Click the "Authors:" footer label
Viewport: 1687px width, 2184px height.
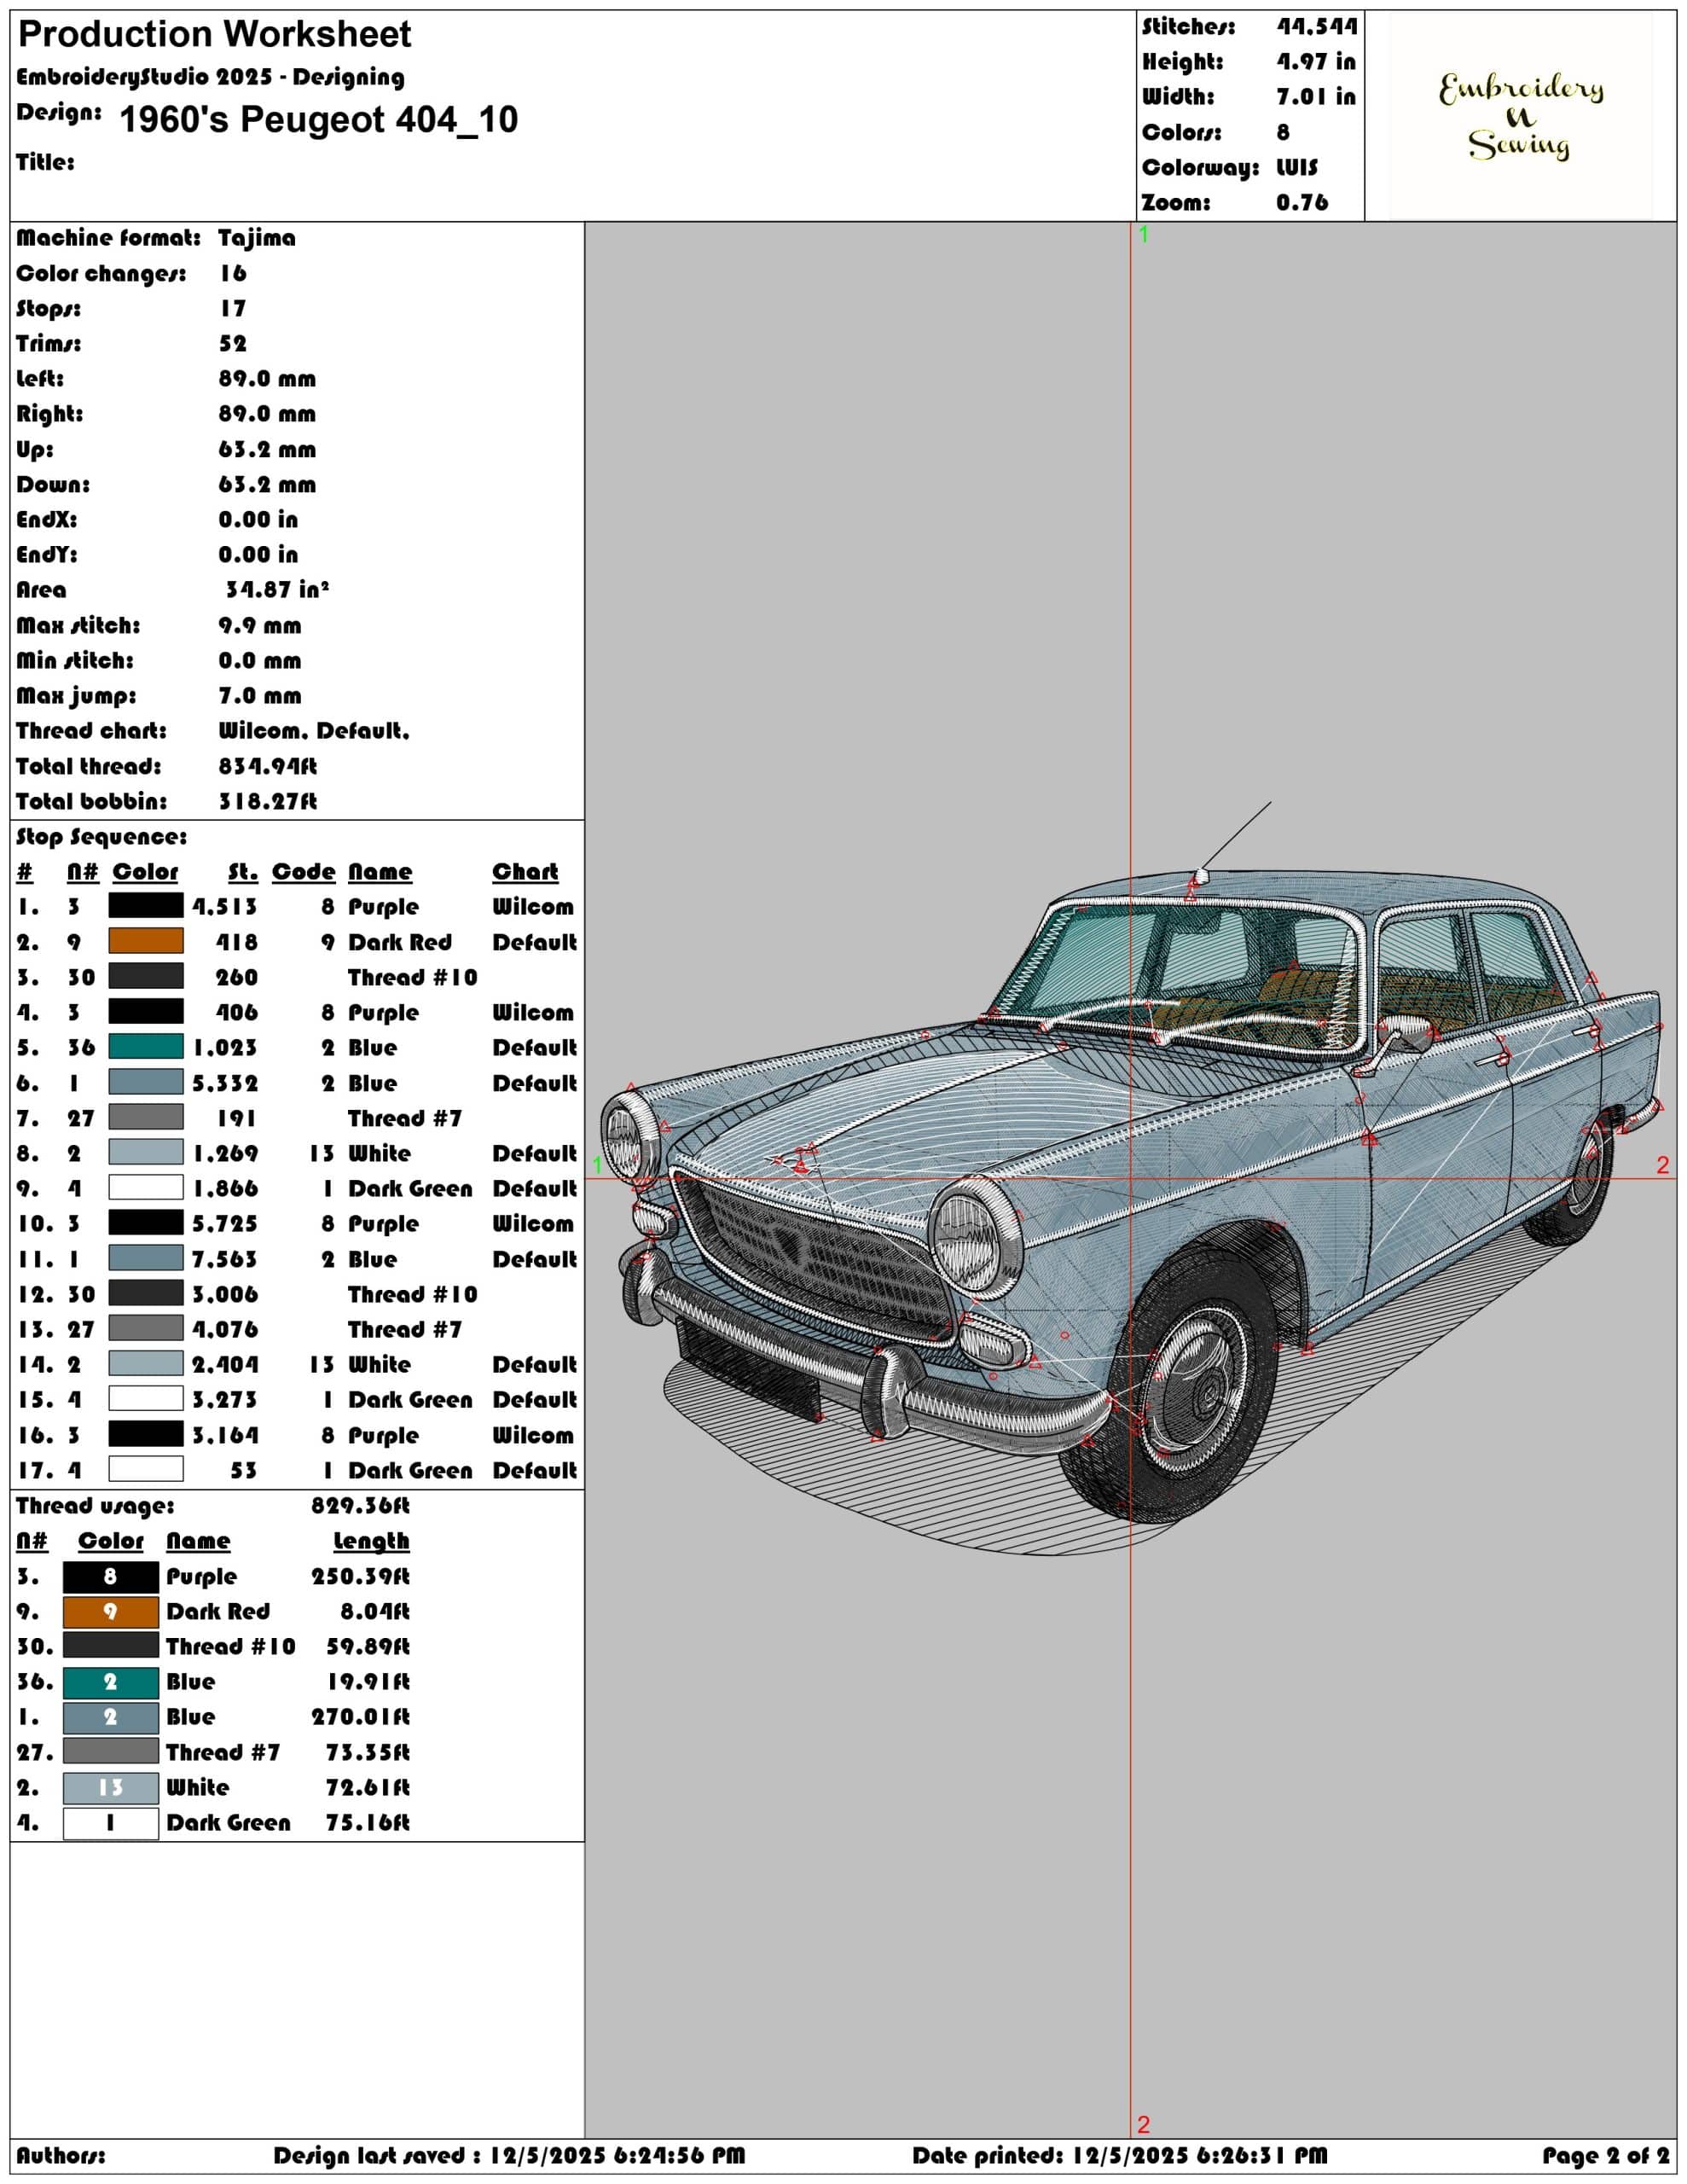click(61, 2155)
